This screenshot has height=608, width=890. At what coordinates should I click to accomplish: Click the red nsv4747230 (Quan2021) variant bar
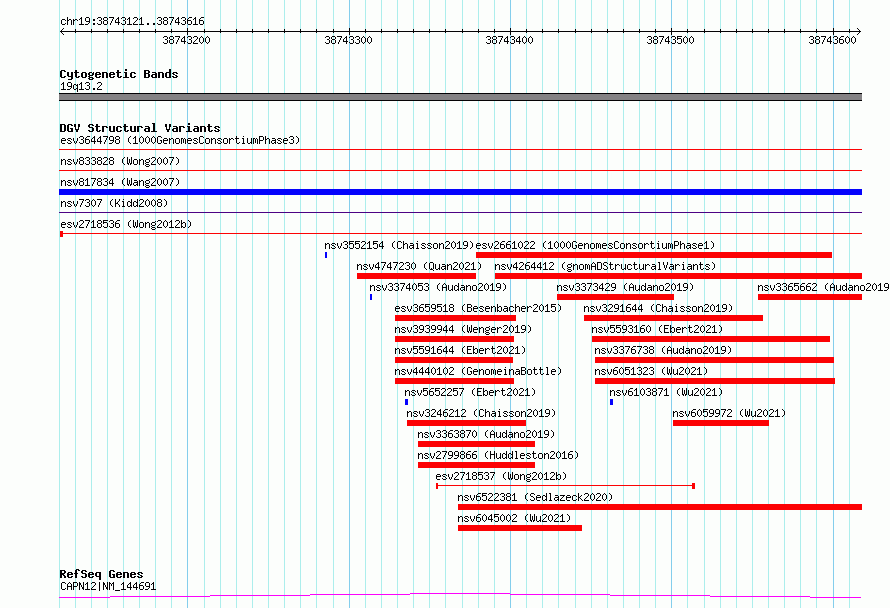coord(417,276)
